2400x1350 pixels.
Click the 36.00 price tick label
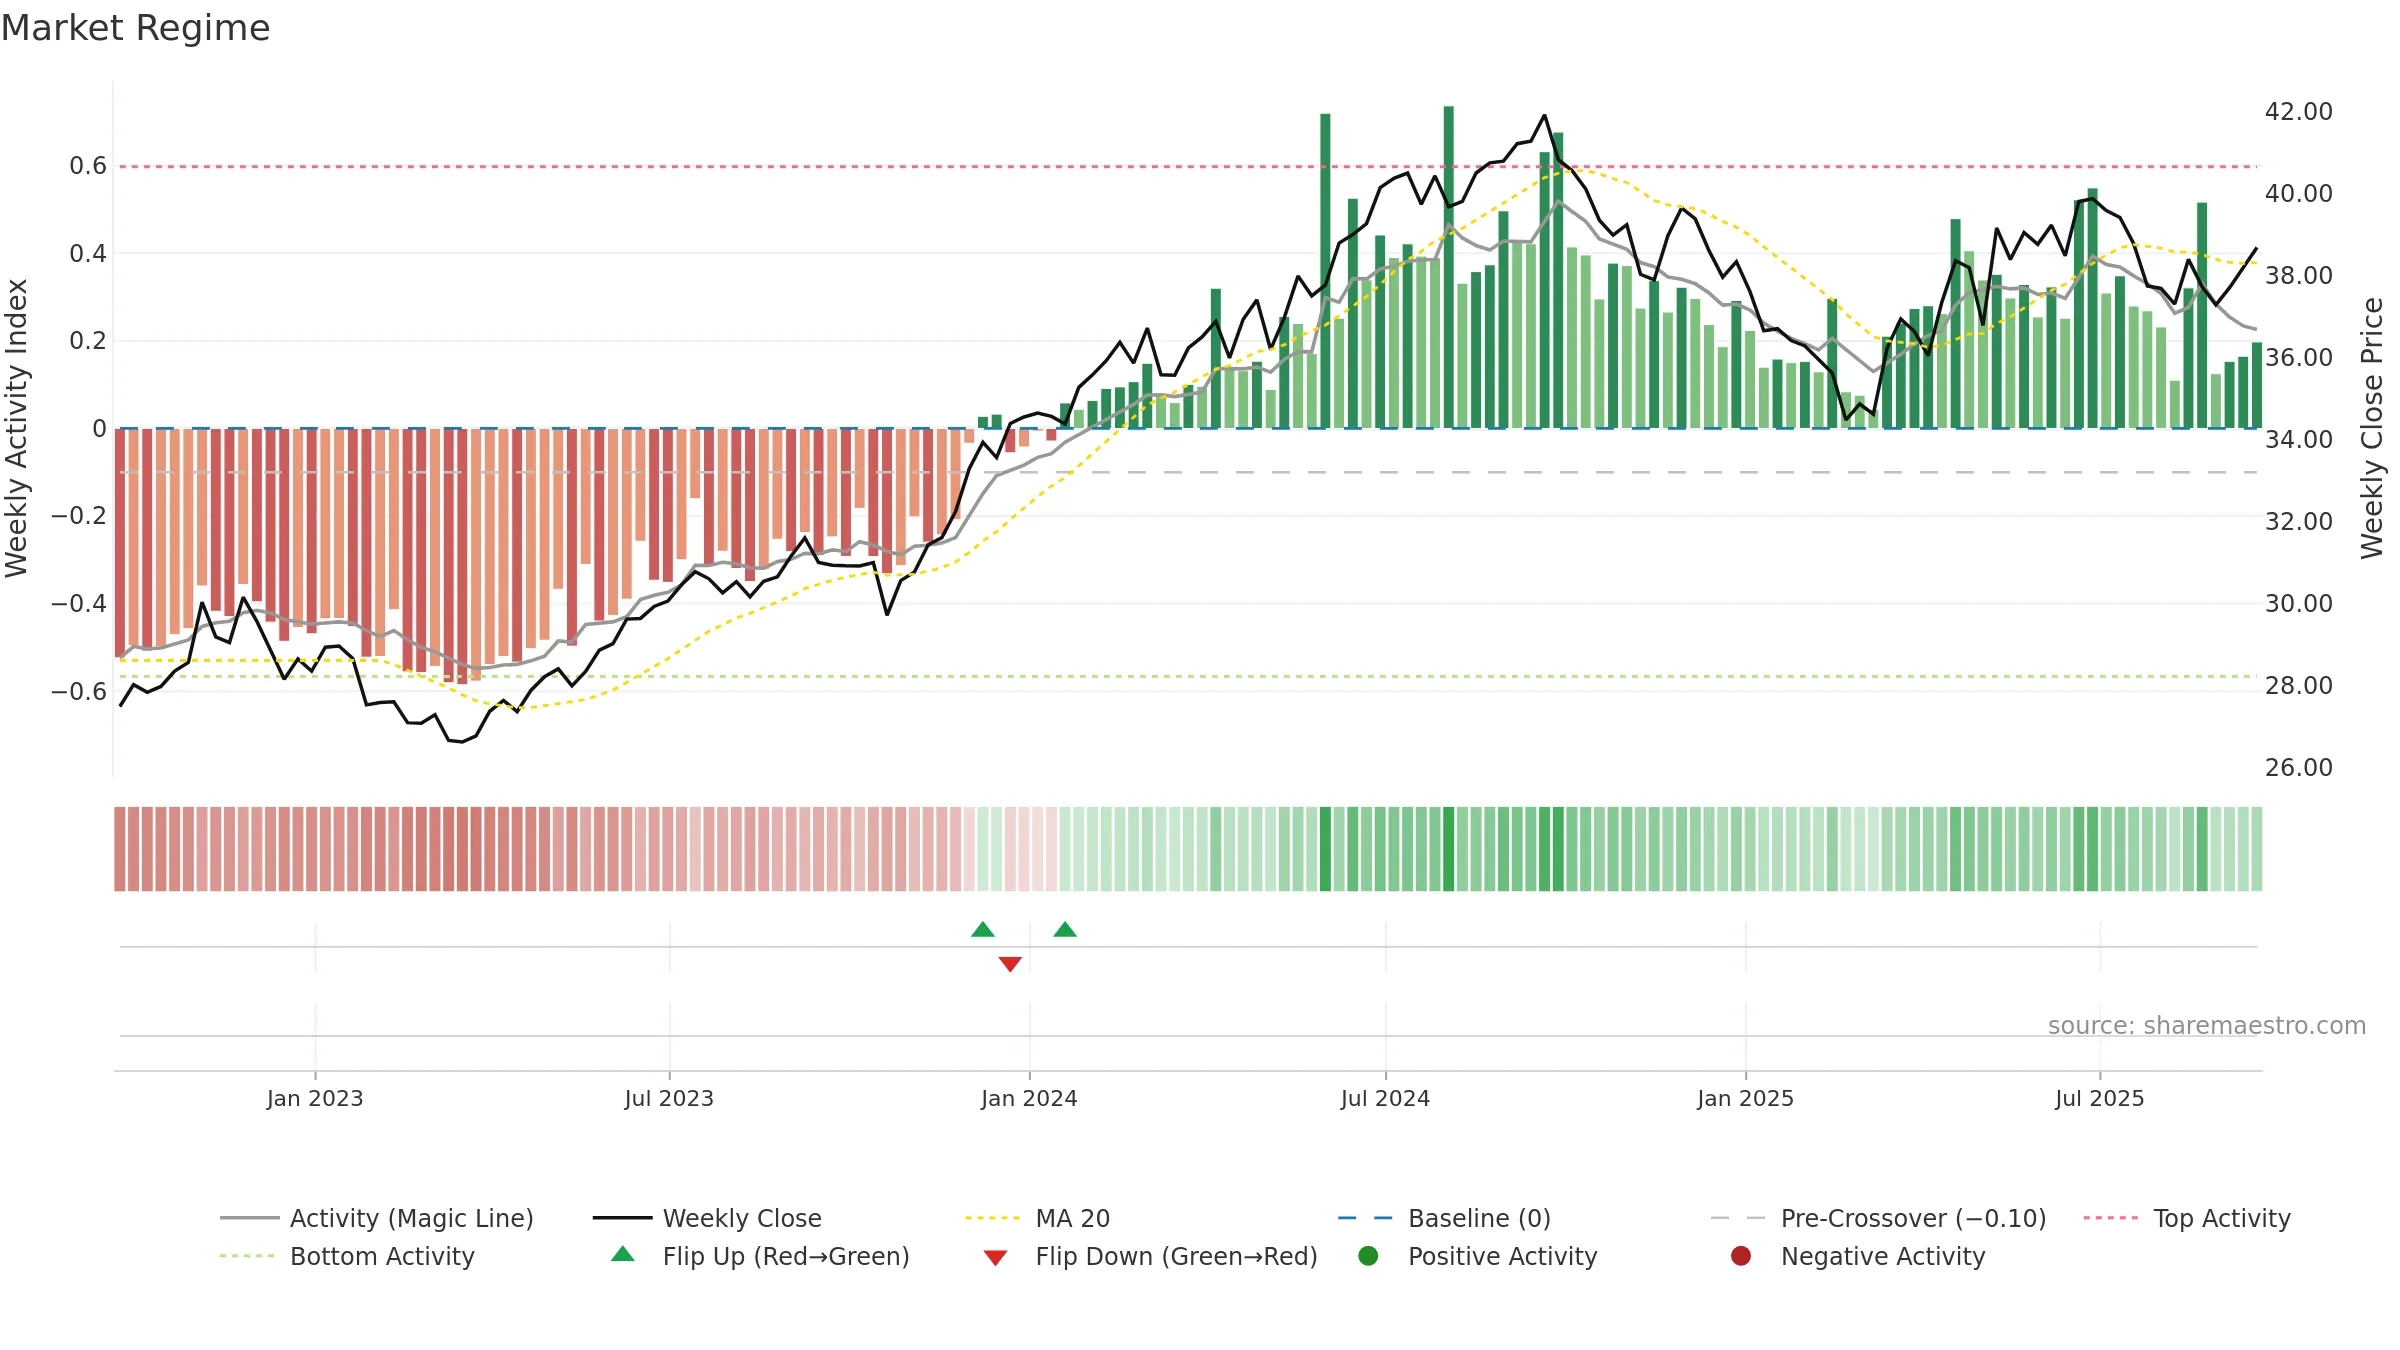(2299, 358)
